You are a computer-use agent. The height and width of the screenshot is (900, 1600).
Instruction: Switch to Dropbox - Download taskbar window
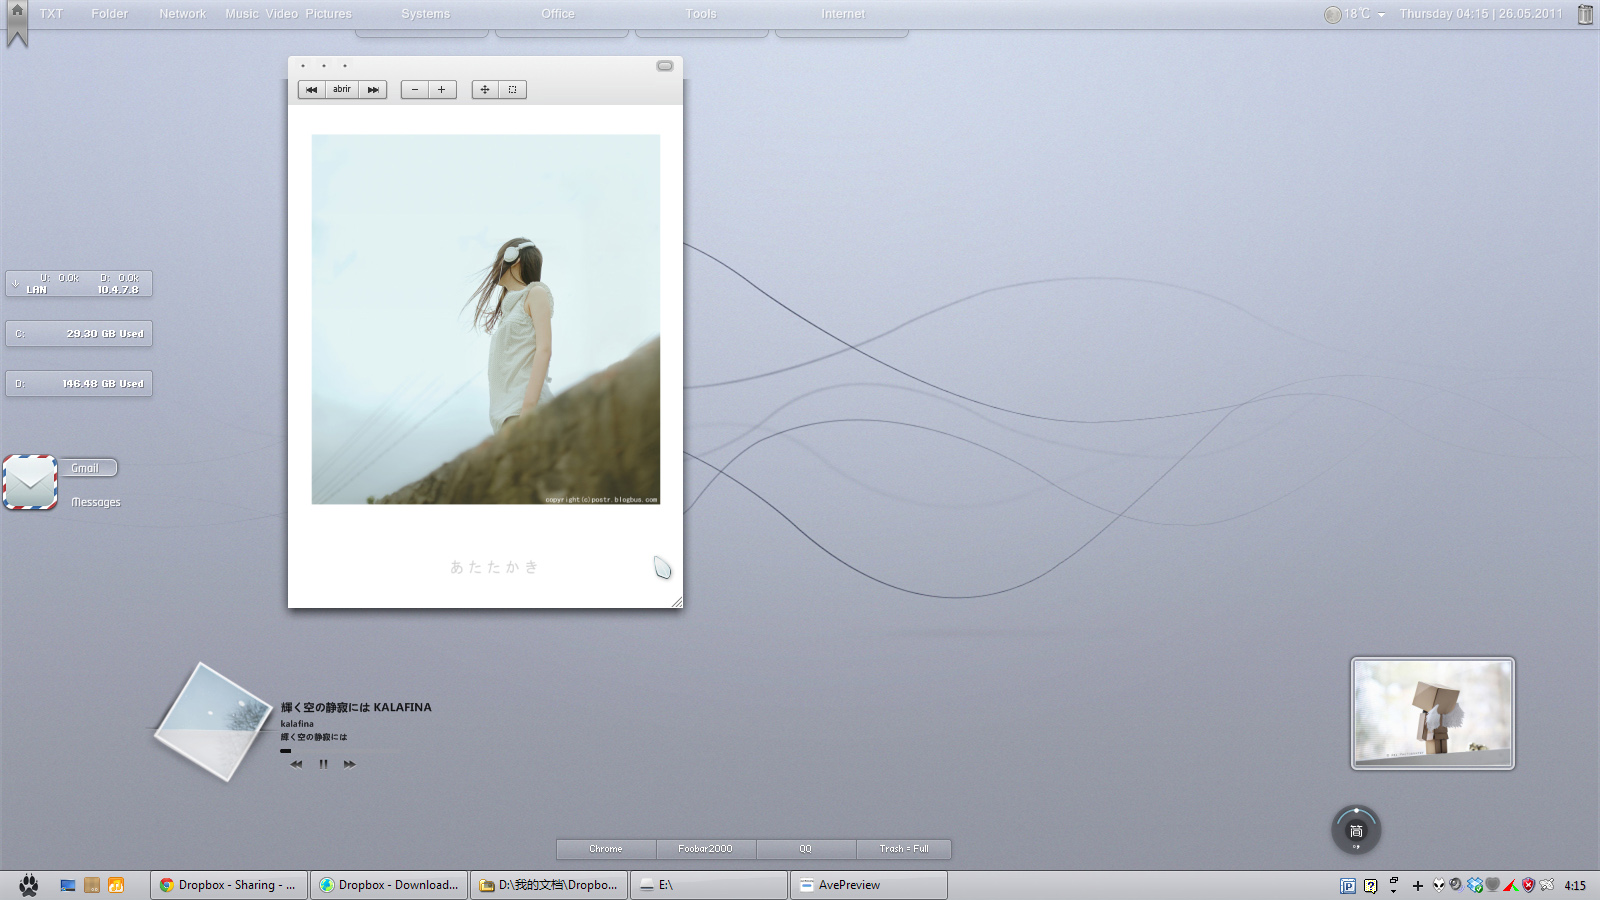389,885
